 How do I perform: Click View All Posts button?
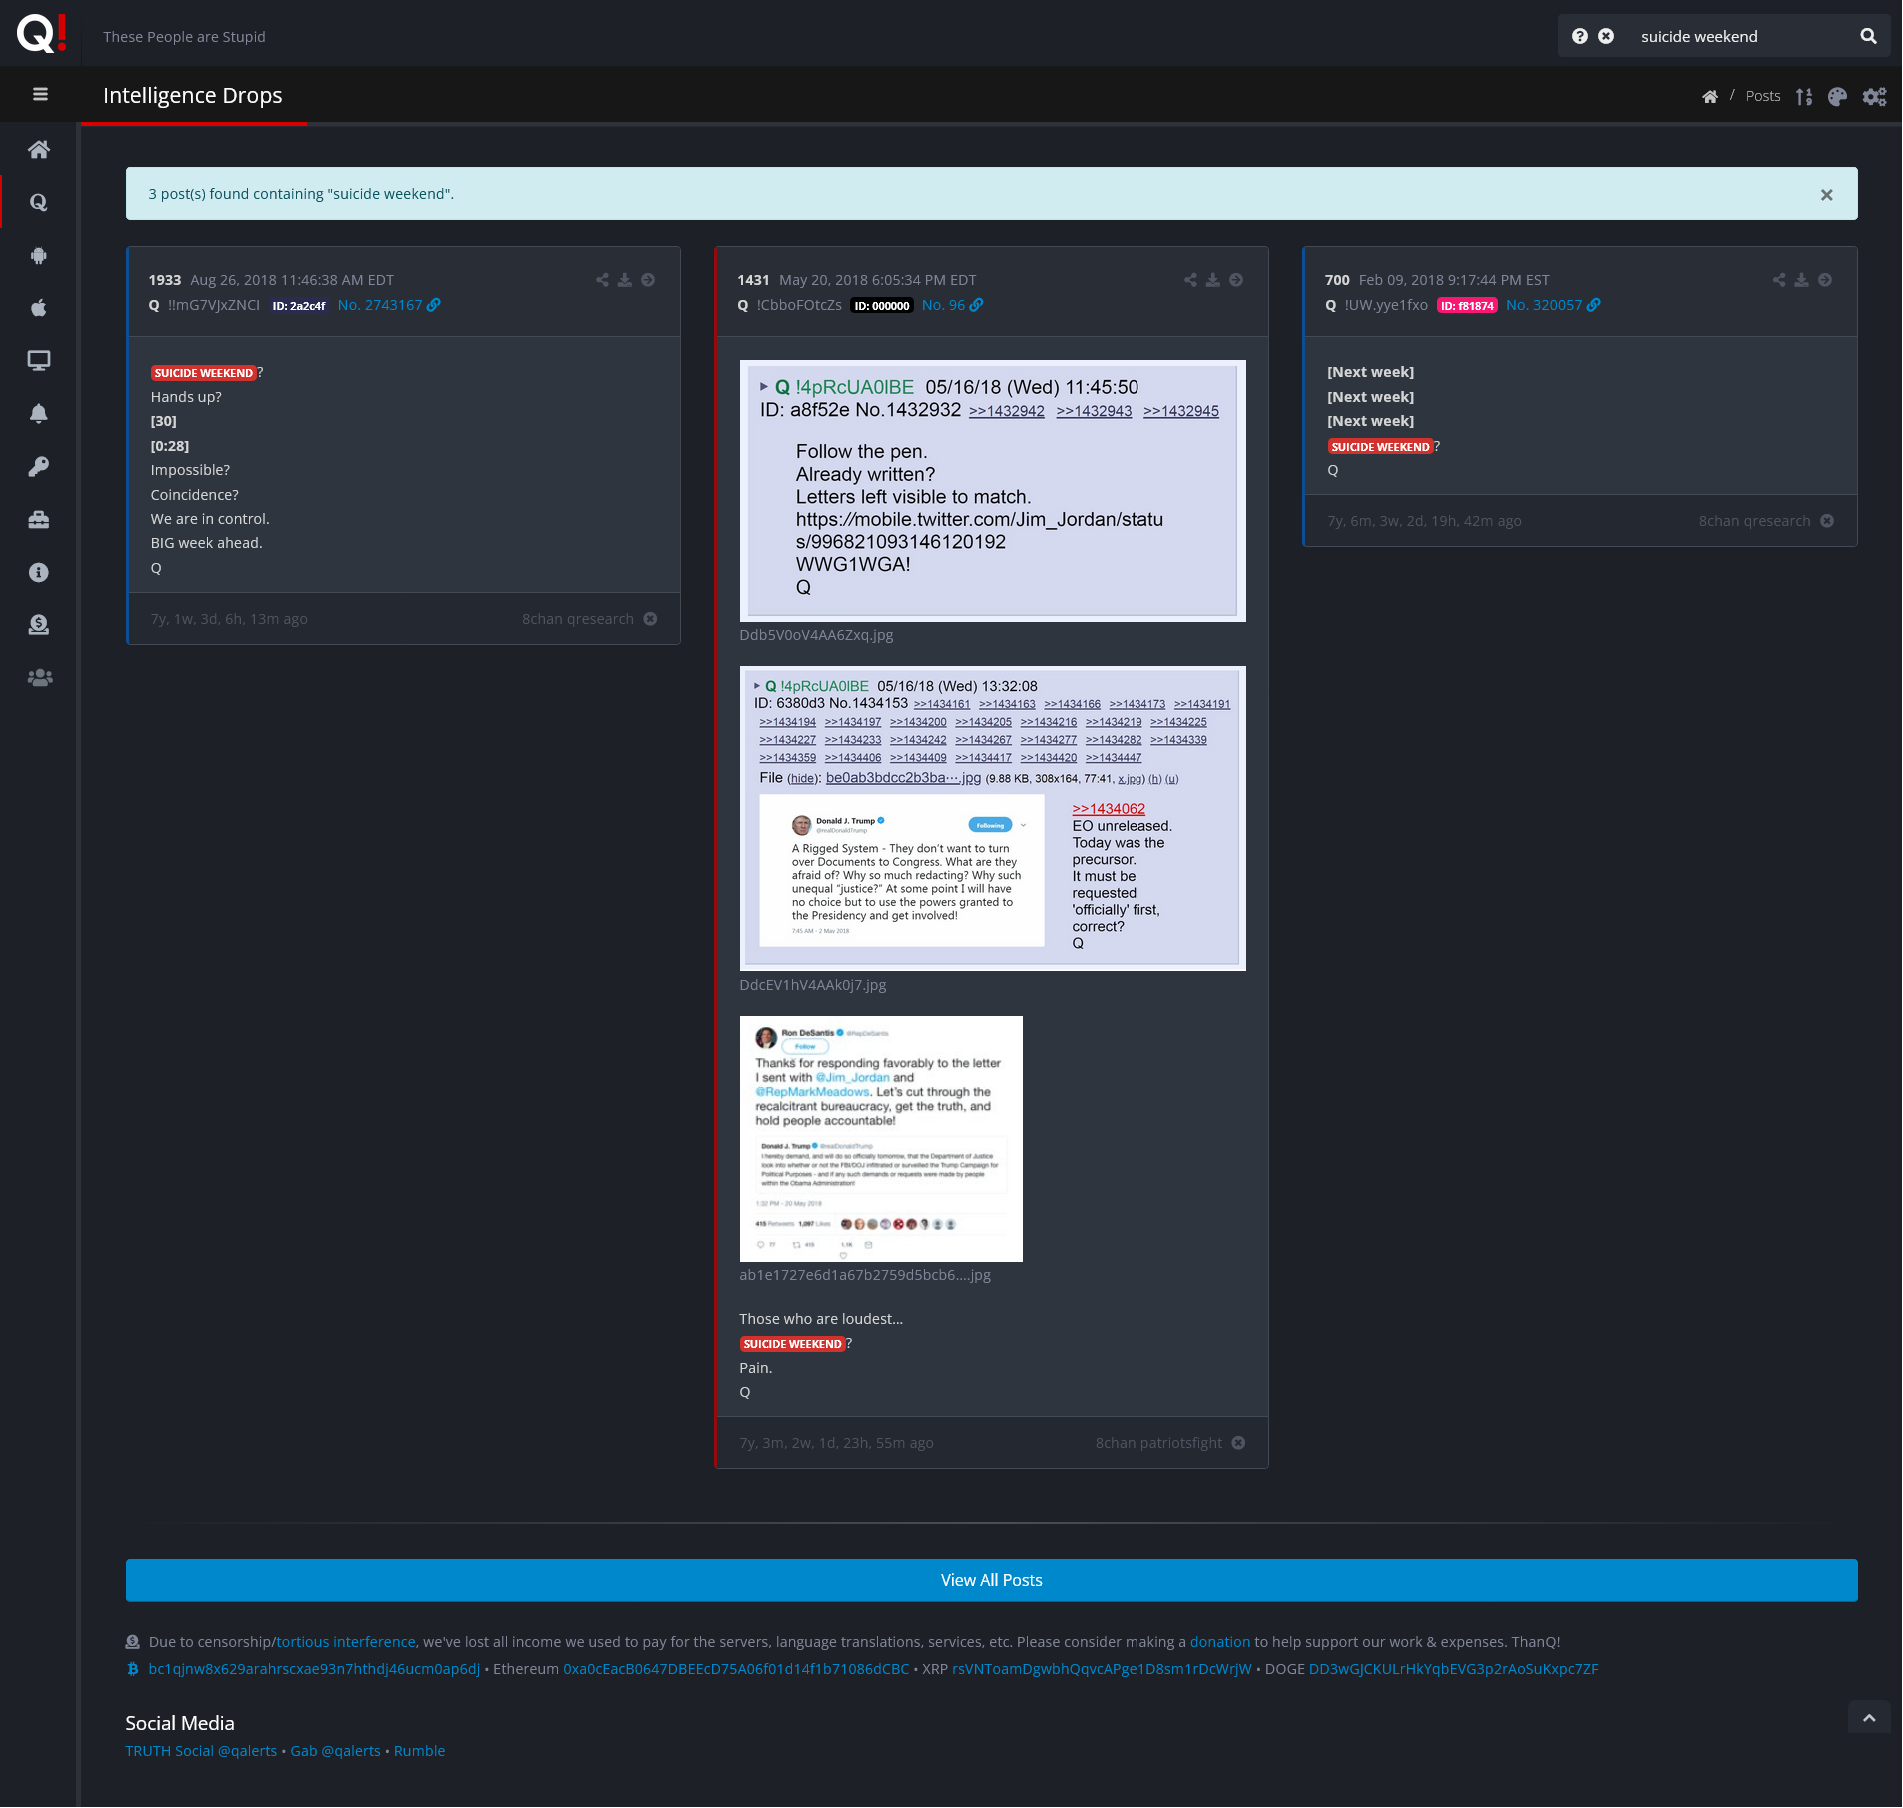[x=991, y=1580]
